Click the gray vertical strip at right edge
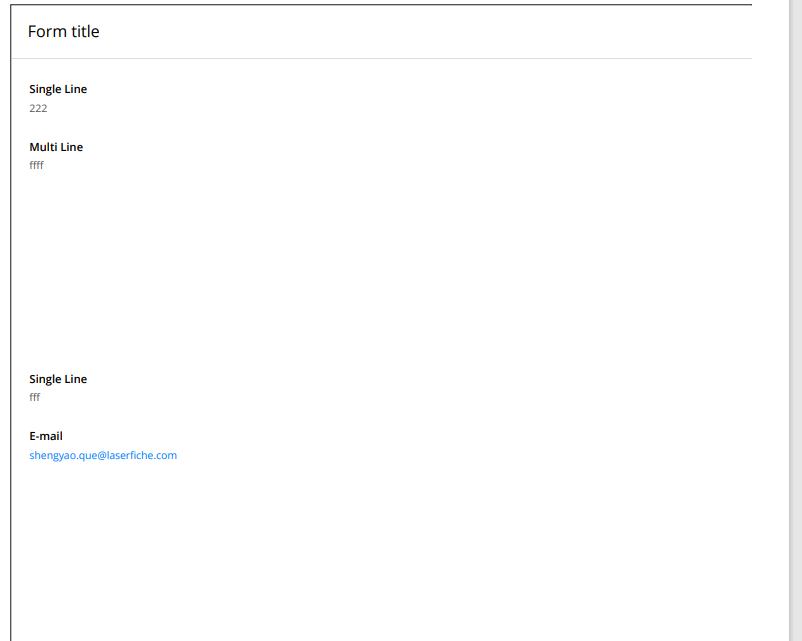The width and height of the screenshot is (802, 641). (796, 320)
